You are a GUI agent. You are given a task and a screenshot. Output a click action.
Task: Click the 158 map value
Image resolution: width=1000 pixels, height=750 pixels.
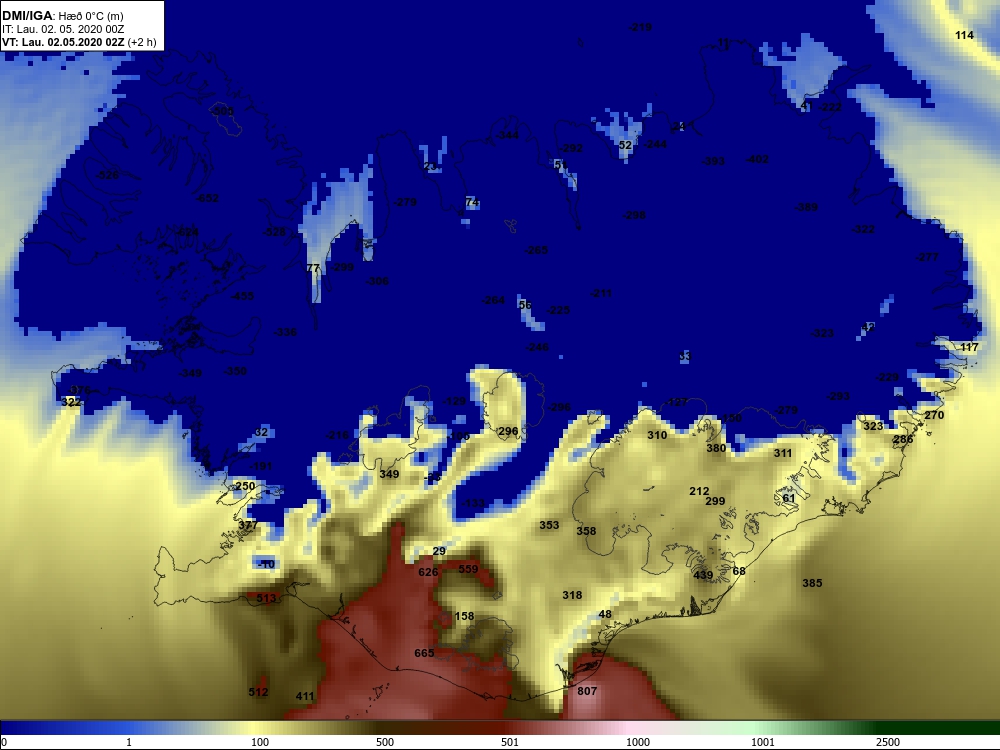(x=464, y=616)
